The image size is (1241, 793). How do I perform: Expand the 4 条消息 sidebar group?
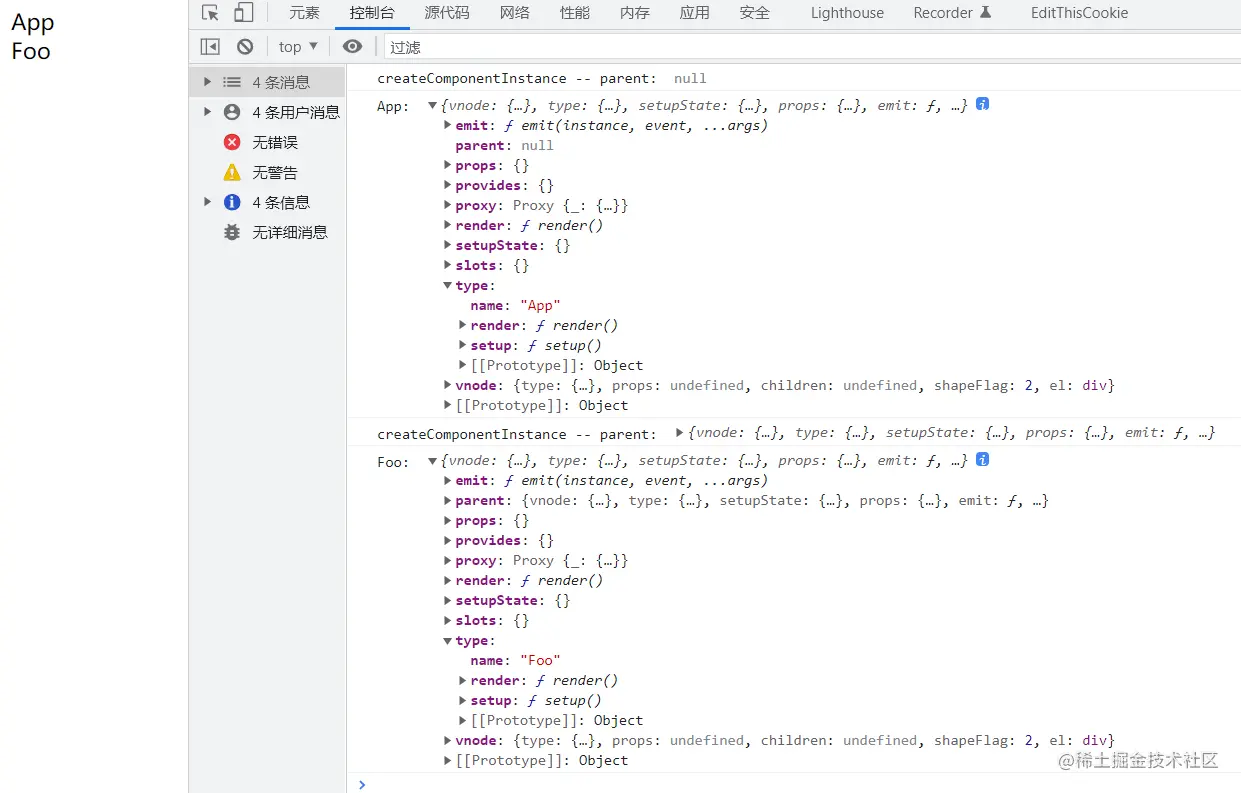[208, 82]
